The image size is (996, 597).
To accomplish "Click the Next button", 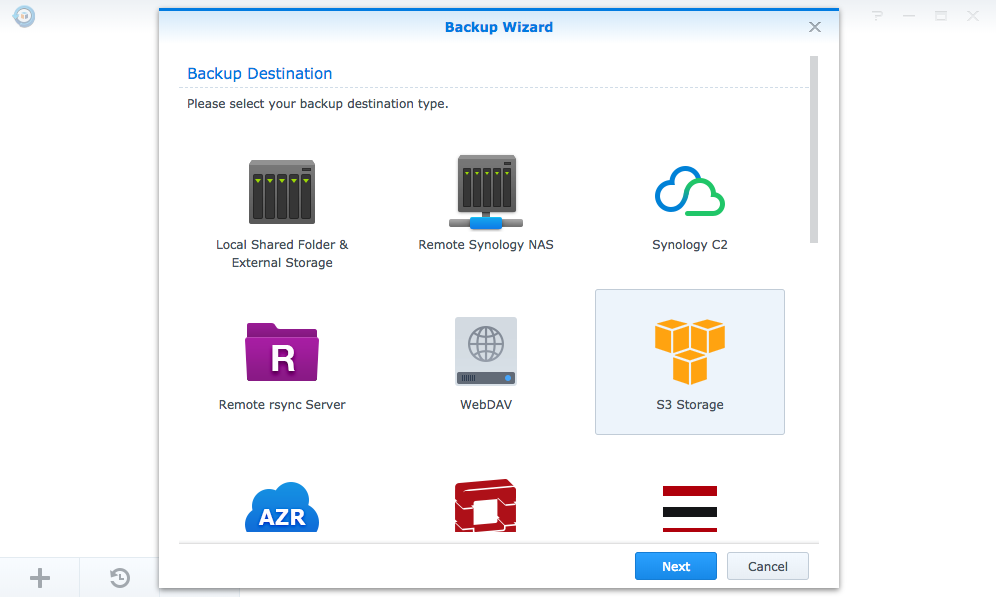I will (676, 566).
